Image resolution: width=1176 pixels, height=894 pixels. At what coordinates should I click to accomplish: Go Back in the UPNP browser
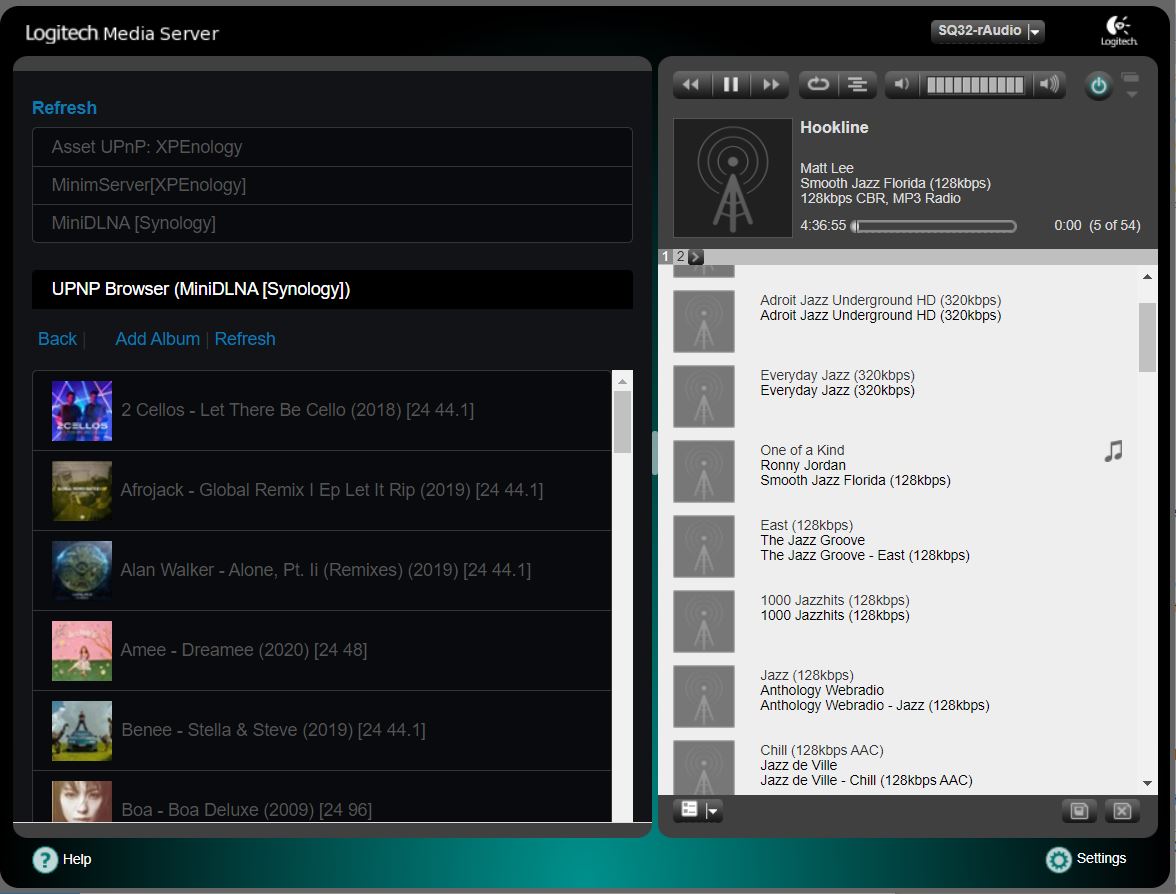(57, 339)
